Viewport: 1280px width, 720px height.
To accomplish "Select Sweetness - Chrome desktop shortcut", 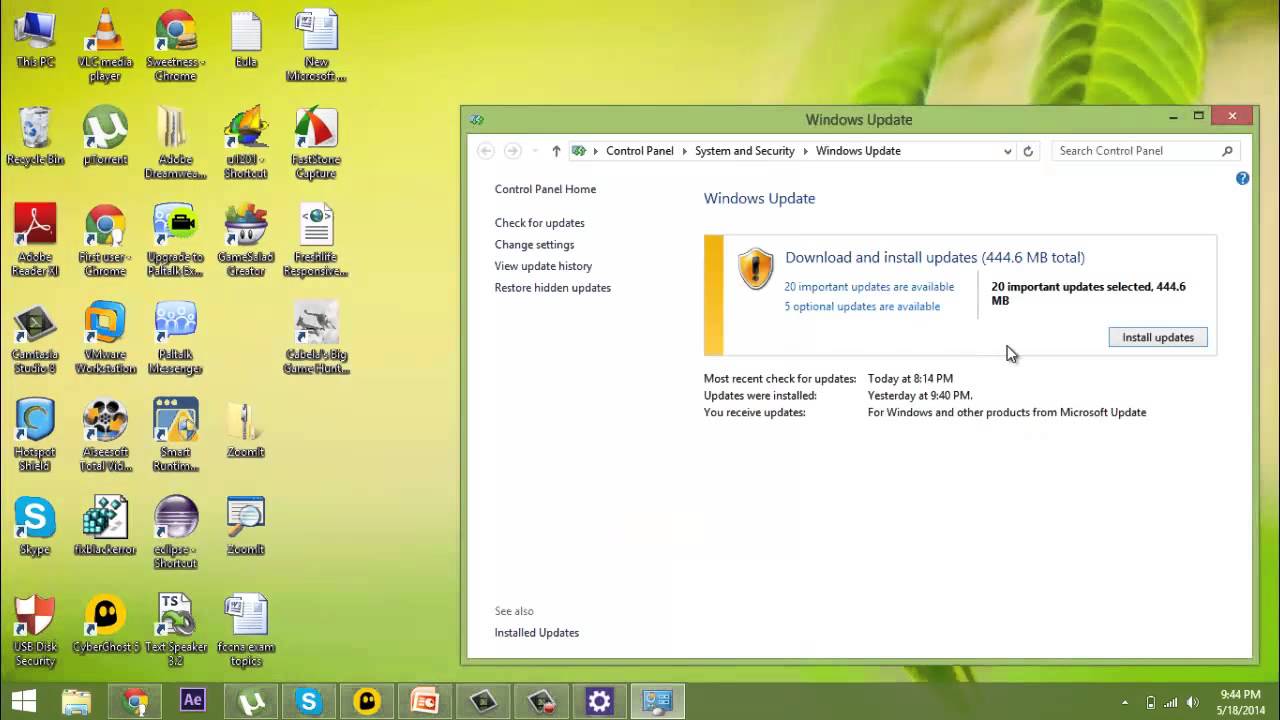I will point(175,46).
